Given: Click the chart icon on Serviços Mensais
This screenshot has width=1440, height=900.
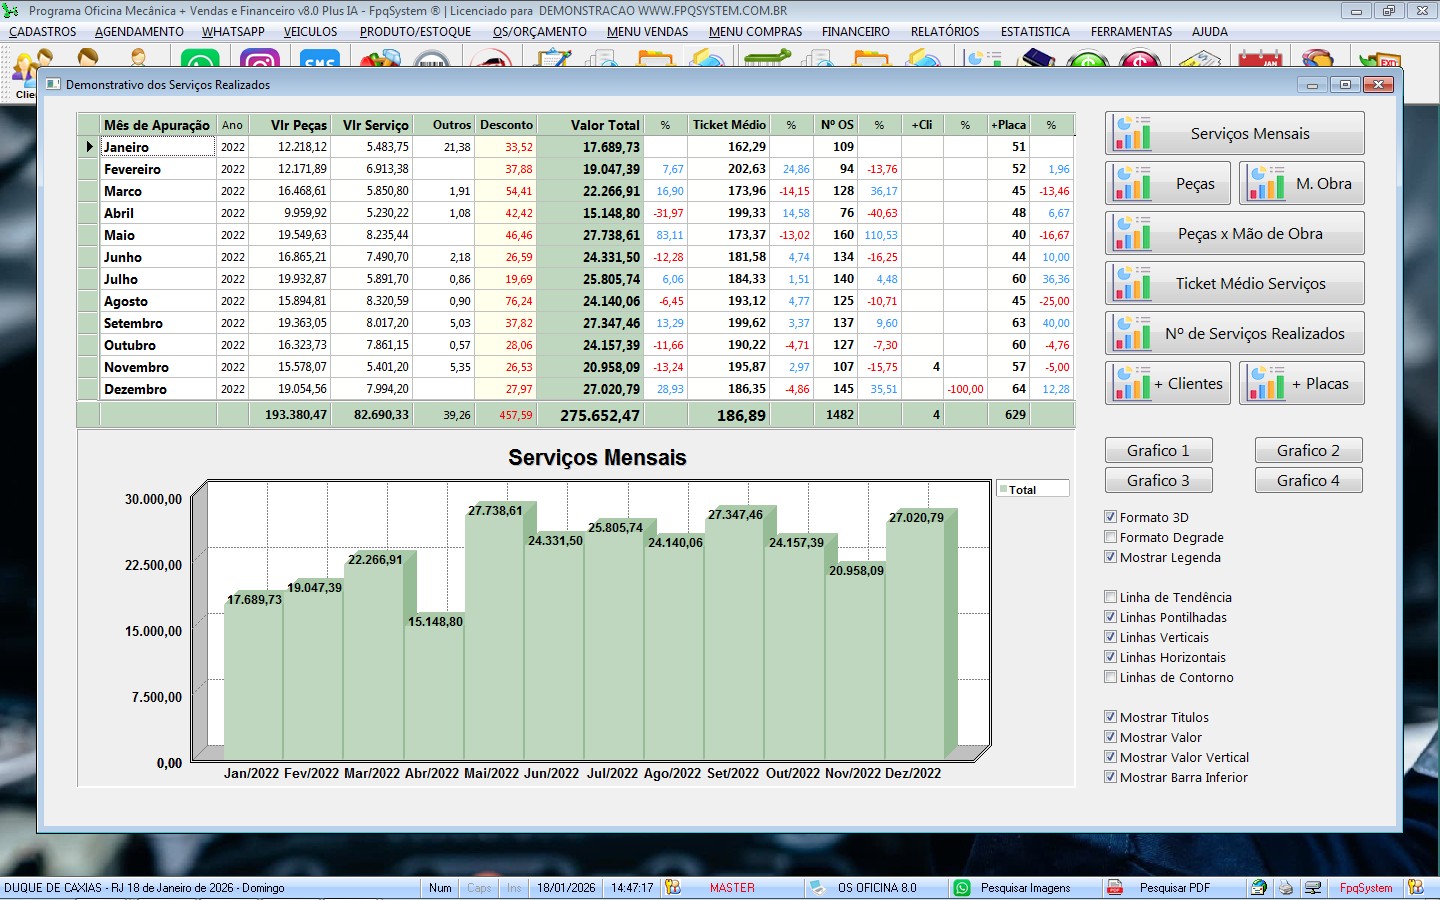Looking at the screenshot, I should tap(1133, 134).
